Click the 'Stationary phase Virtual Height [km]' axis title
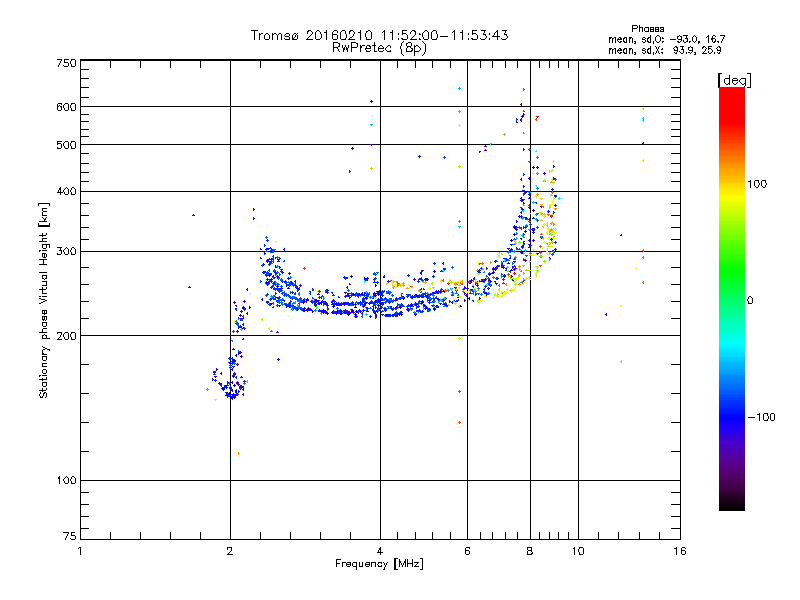Viewport: 800px width, 600px height. coord(44,300)
